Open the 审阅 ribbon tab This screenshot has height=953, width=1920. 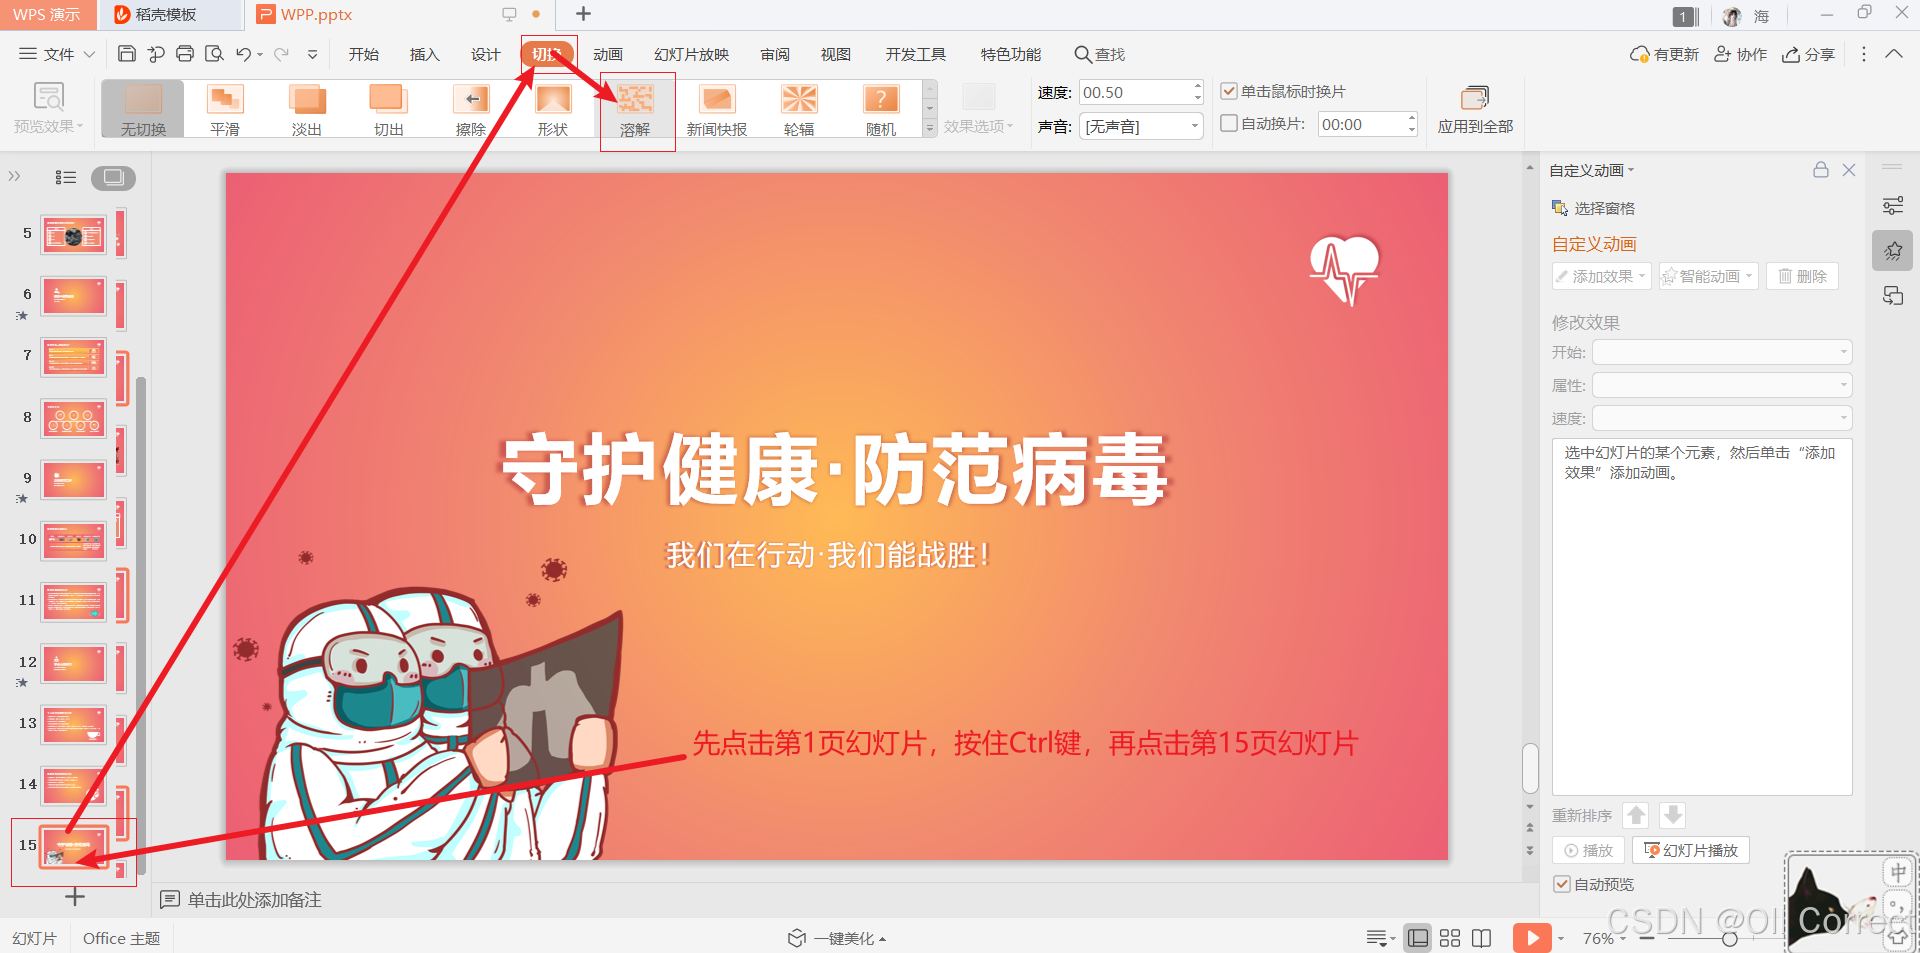tap(775, 54)
